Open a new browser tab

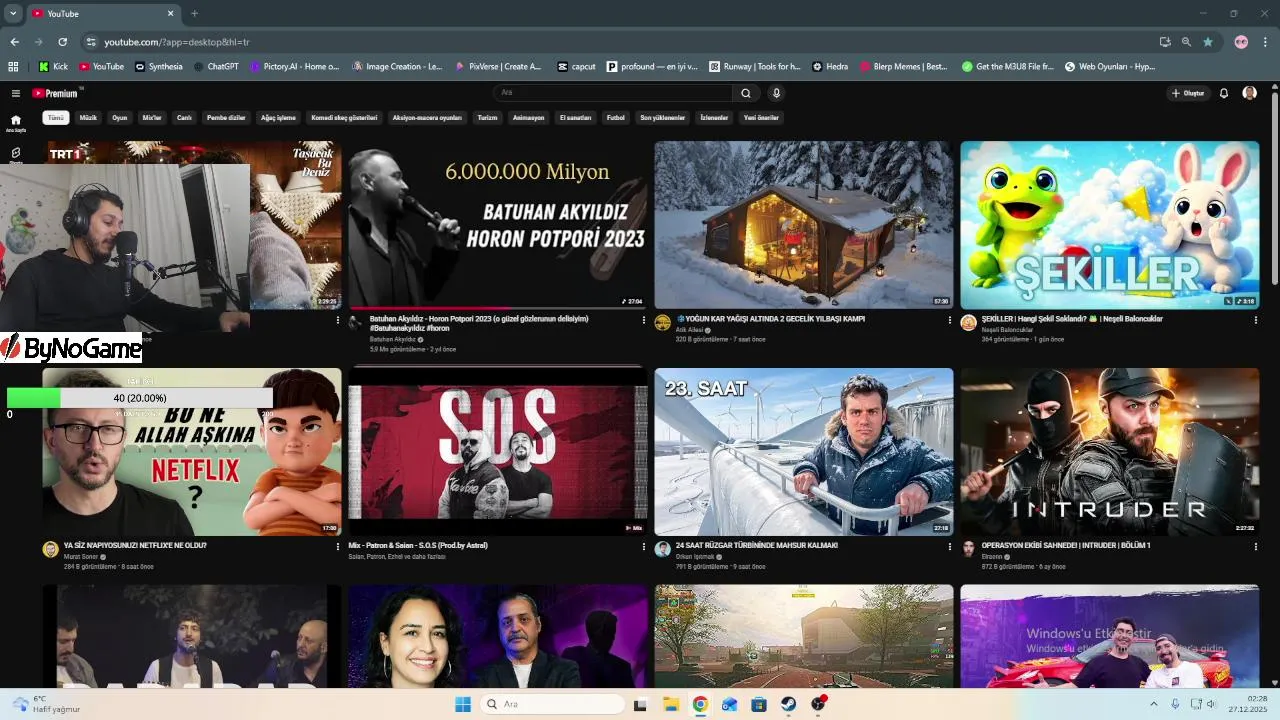[194, 14]
